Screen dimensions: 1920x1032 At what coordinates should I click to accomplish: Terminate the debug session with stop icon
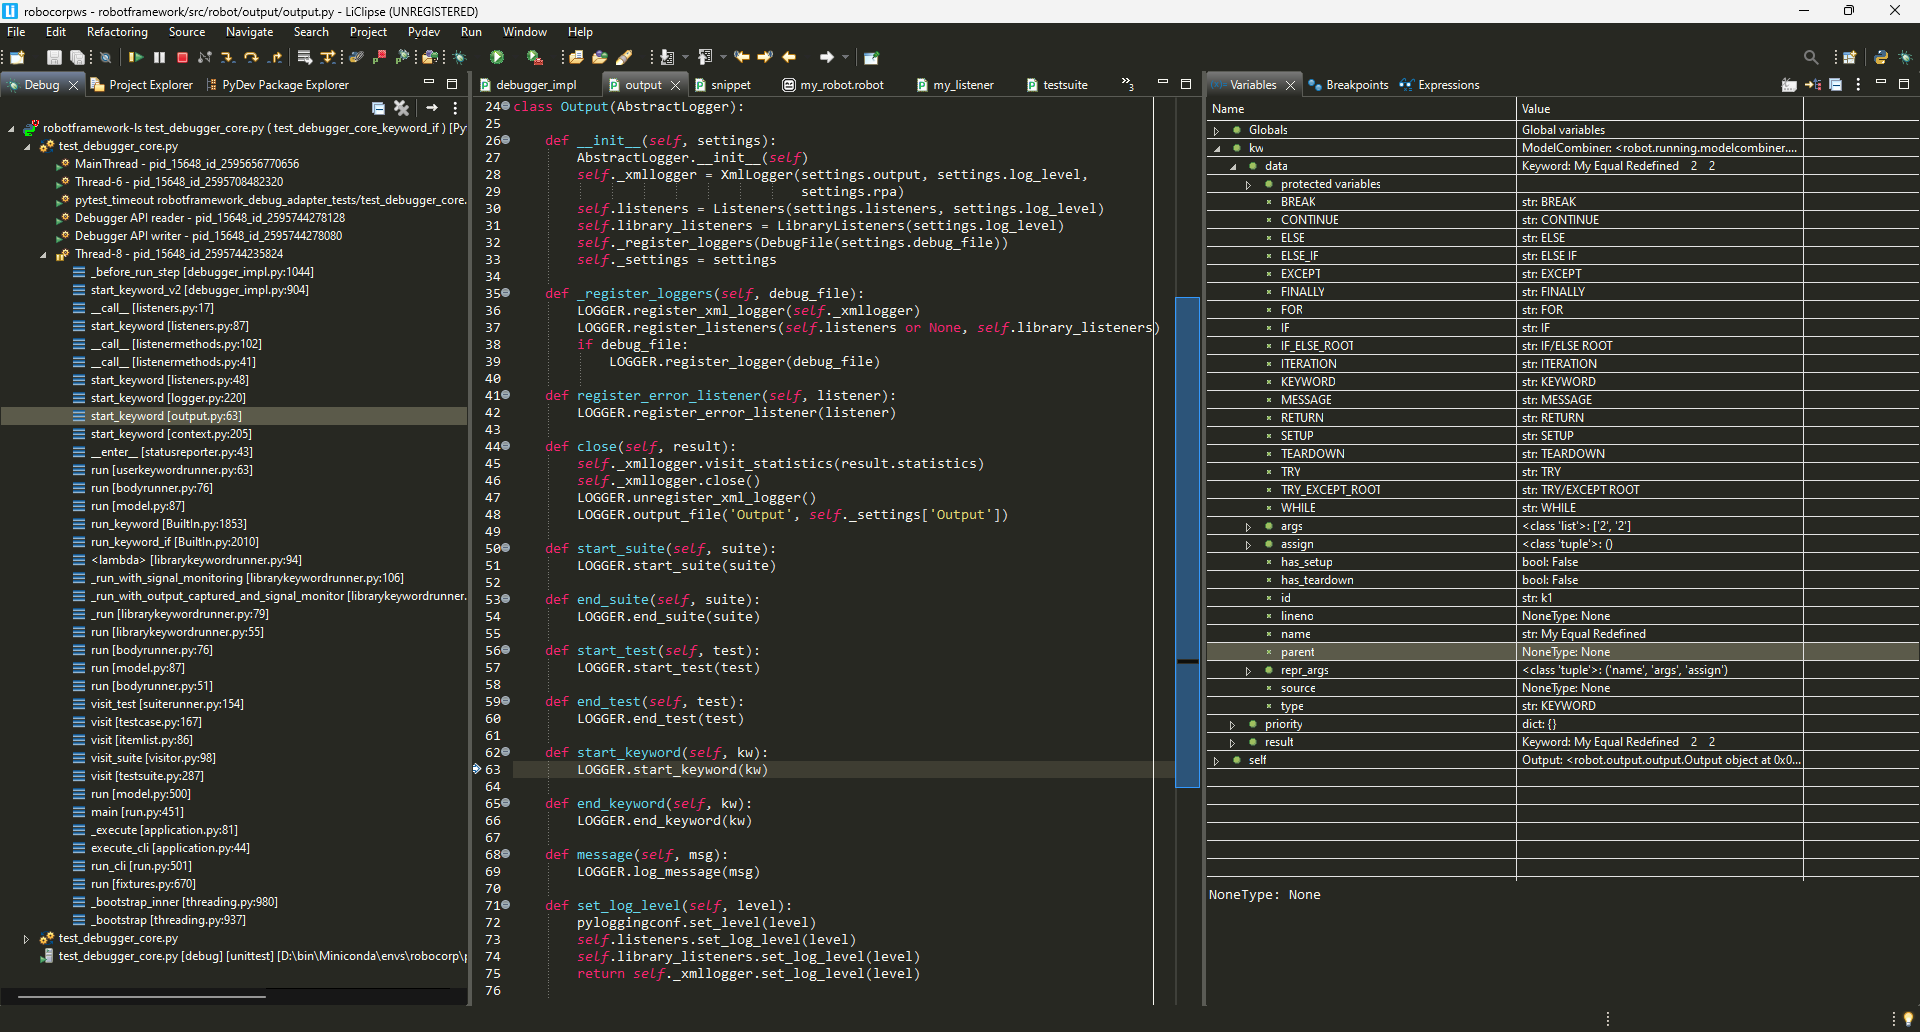pos(182,57)
